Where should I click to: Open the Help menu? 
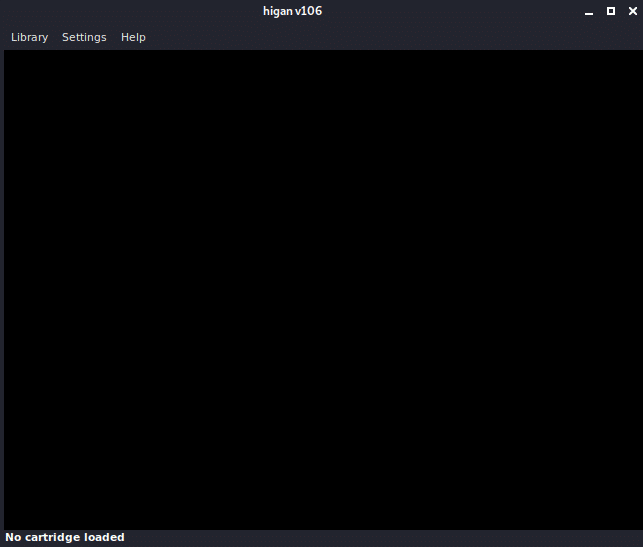tap(133, 37)
